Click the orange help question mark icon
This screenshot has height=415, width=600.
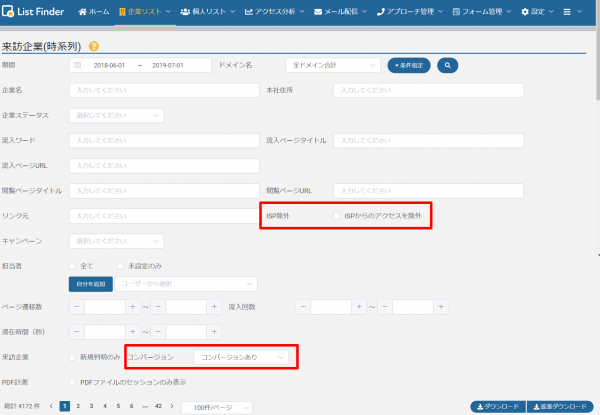[93, 47]
